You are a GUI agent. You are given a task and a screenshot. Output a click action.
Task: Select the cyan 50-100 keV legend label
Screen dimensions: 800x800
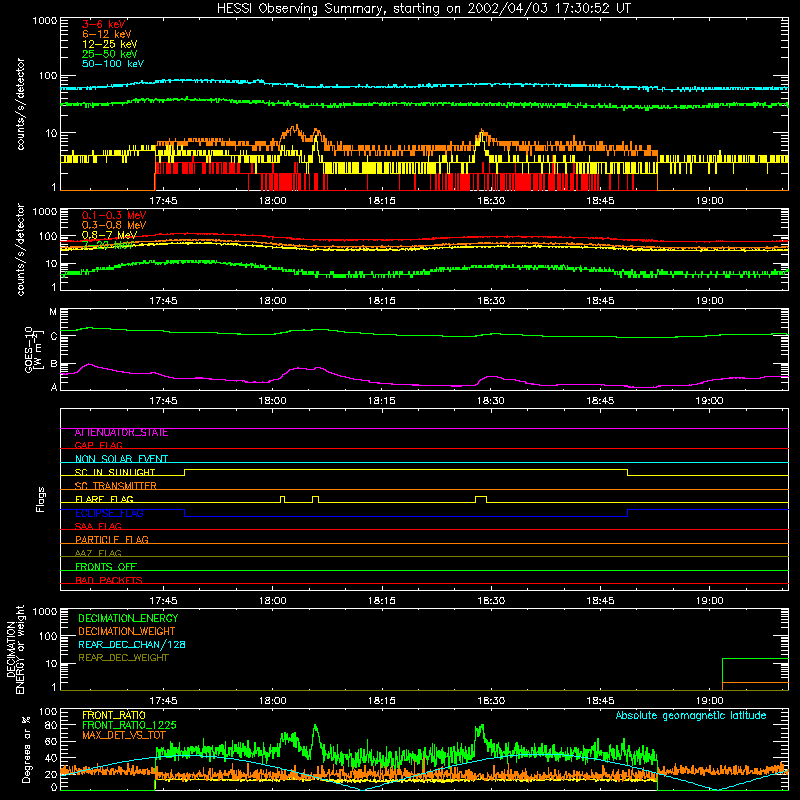[x=113, y=64]
